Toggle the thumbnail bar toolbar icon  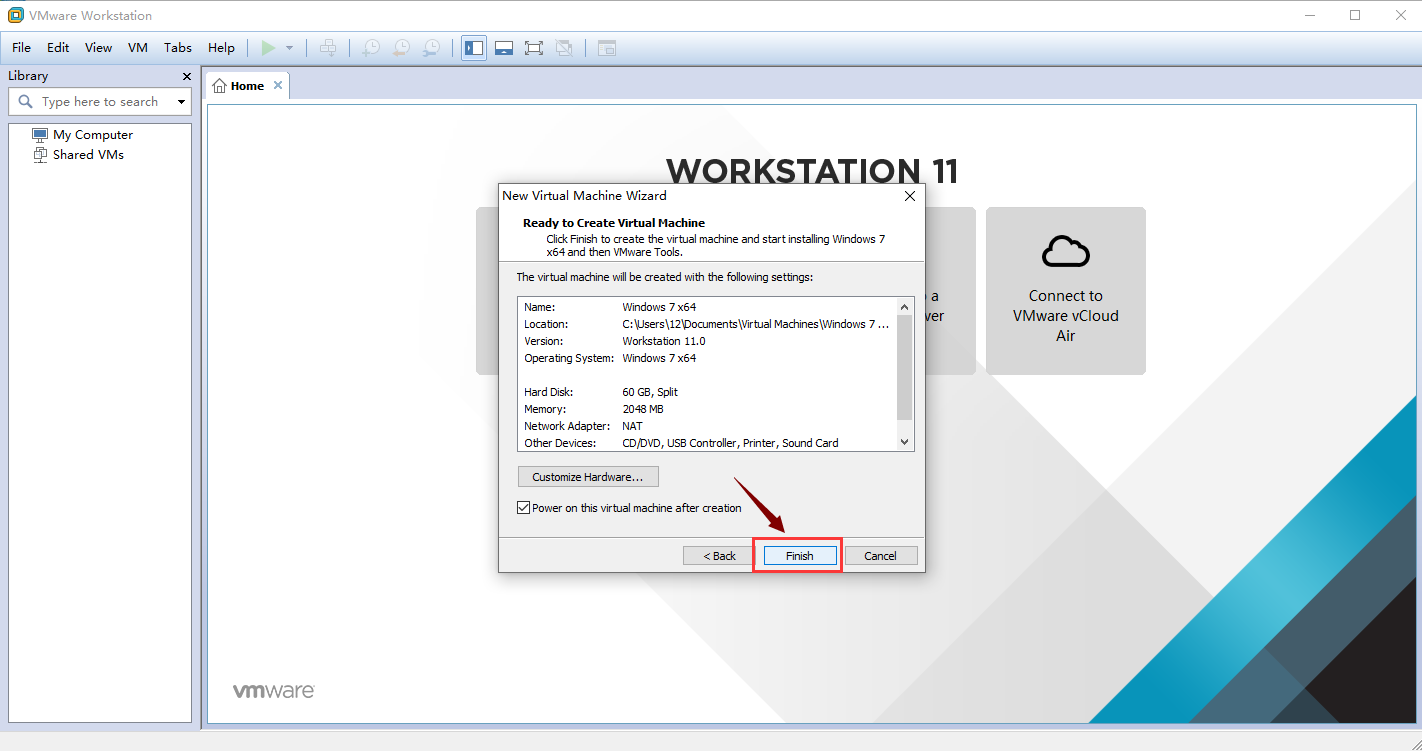[x=504, y=48]
